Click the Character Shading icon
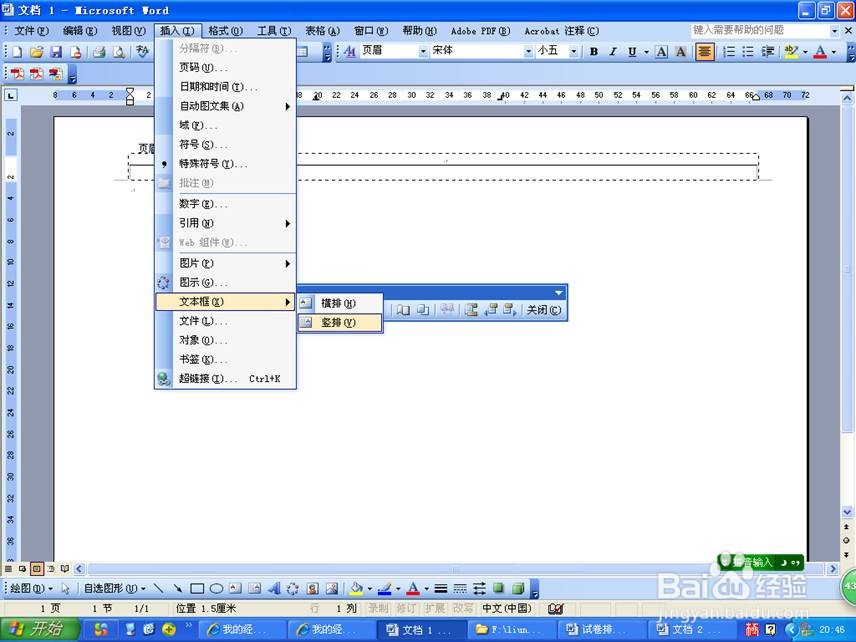Image resolution: width=856 pixels, height=642 pixels. tap(680, 51)
